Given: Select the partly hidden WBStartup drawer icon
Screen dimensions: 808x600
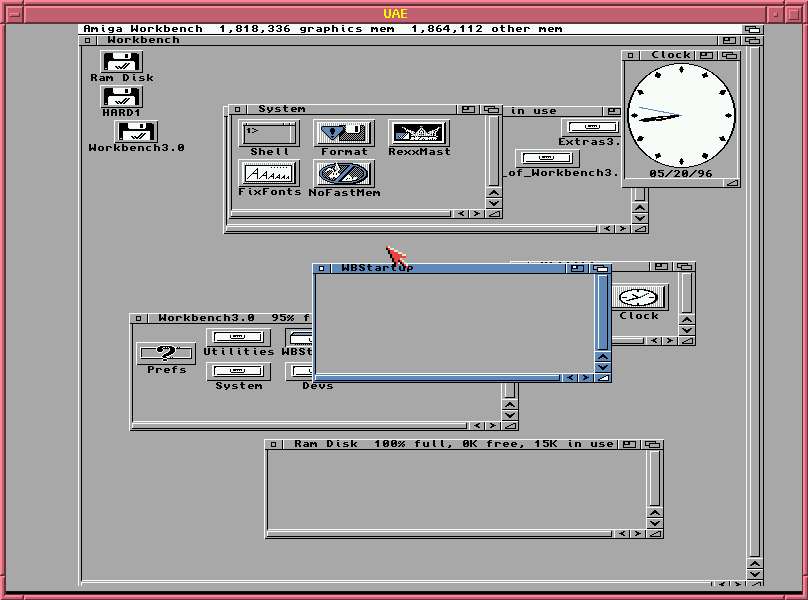Looking at the screenshot, I should [x=299, y=338].
